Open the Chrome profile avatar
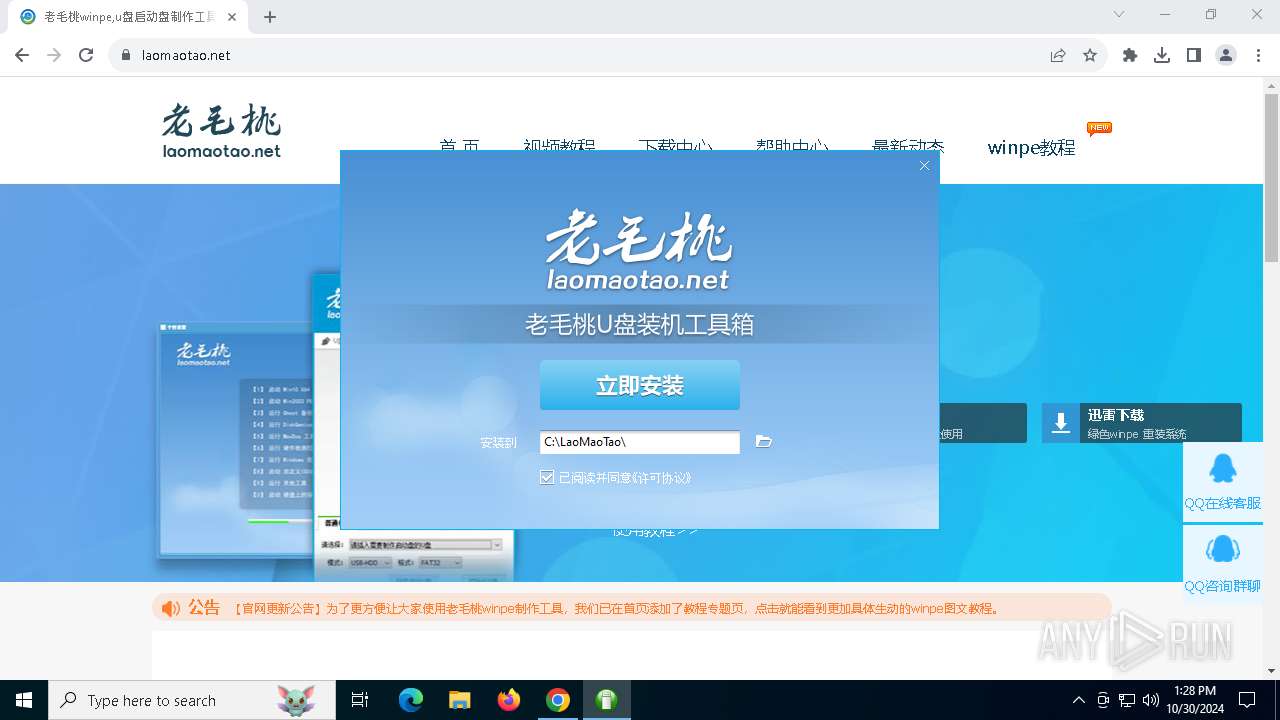The height and width of the screenshot is (720, 1280). click(1226, 55)
